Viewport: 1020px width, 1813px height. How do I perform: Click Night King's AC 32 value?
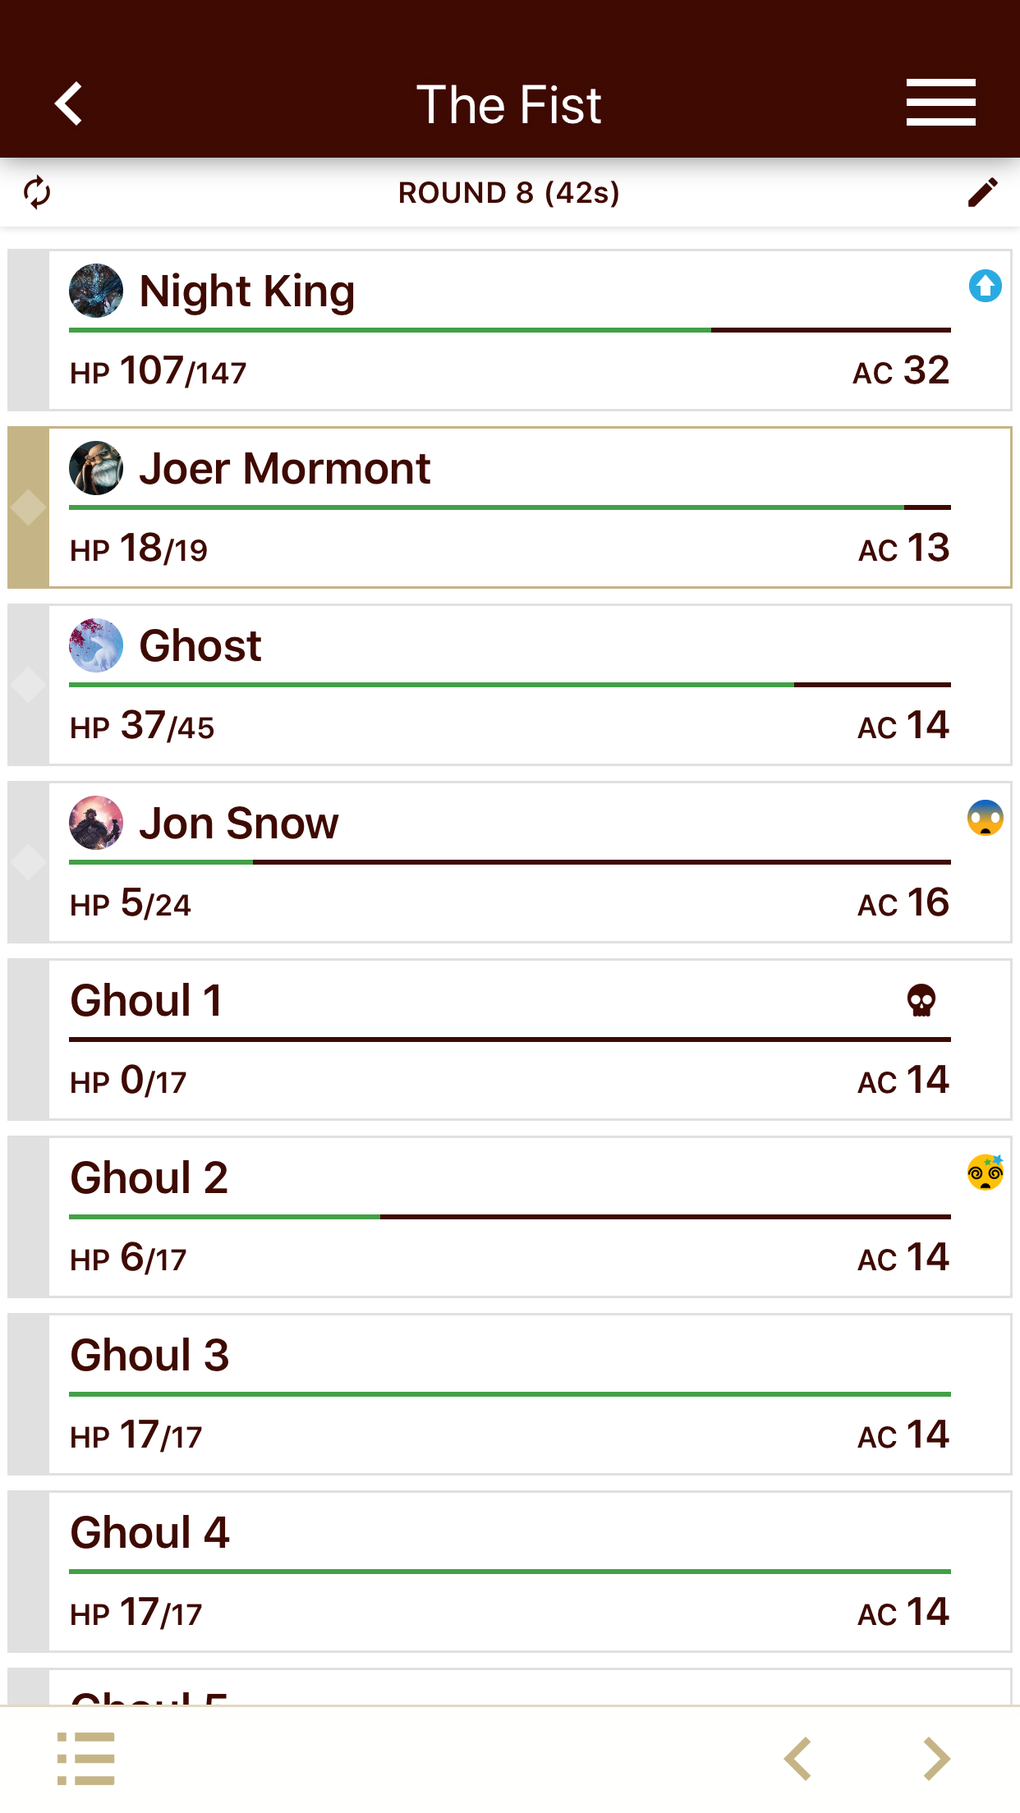tap(900, 371)
